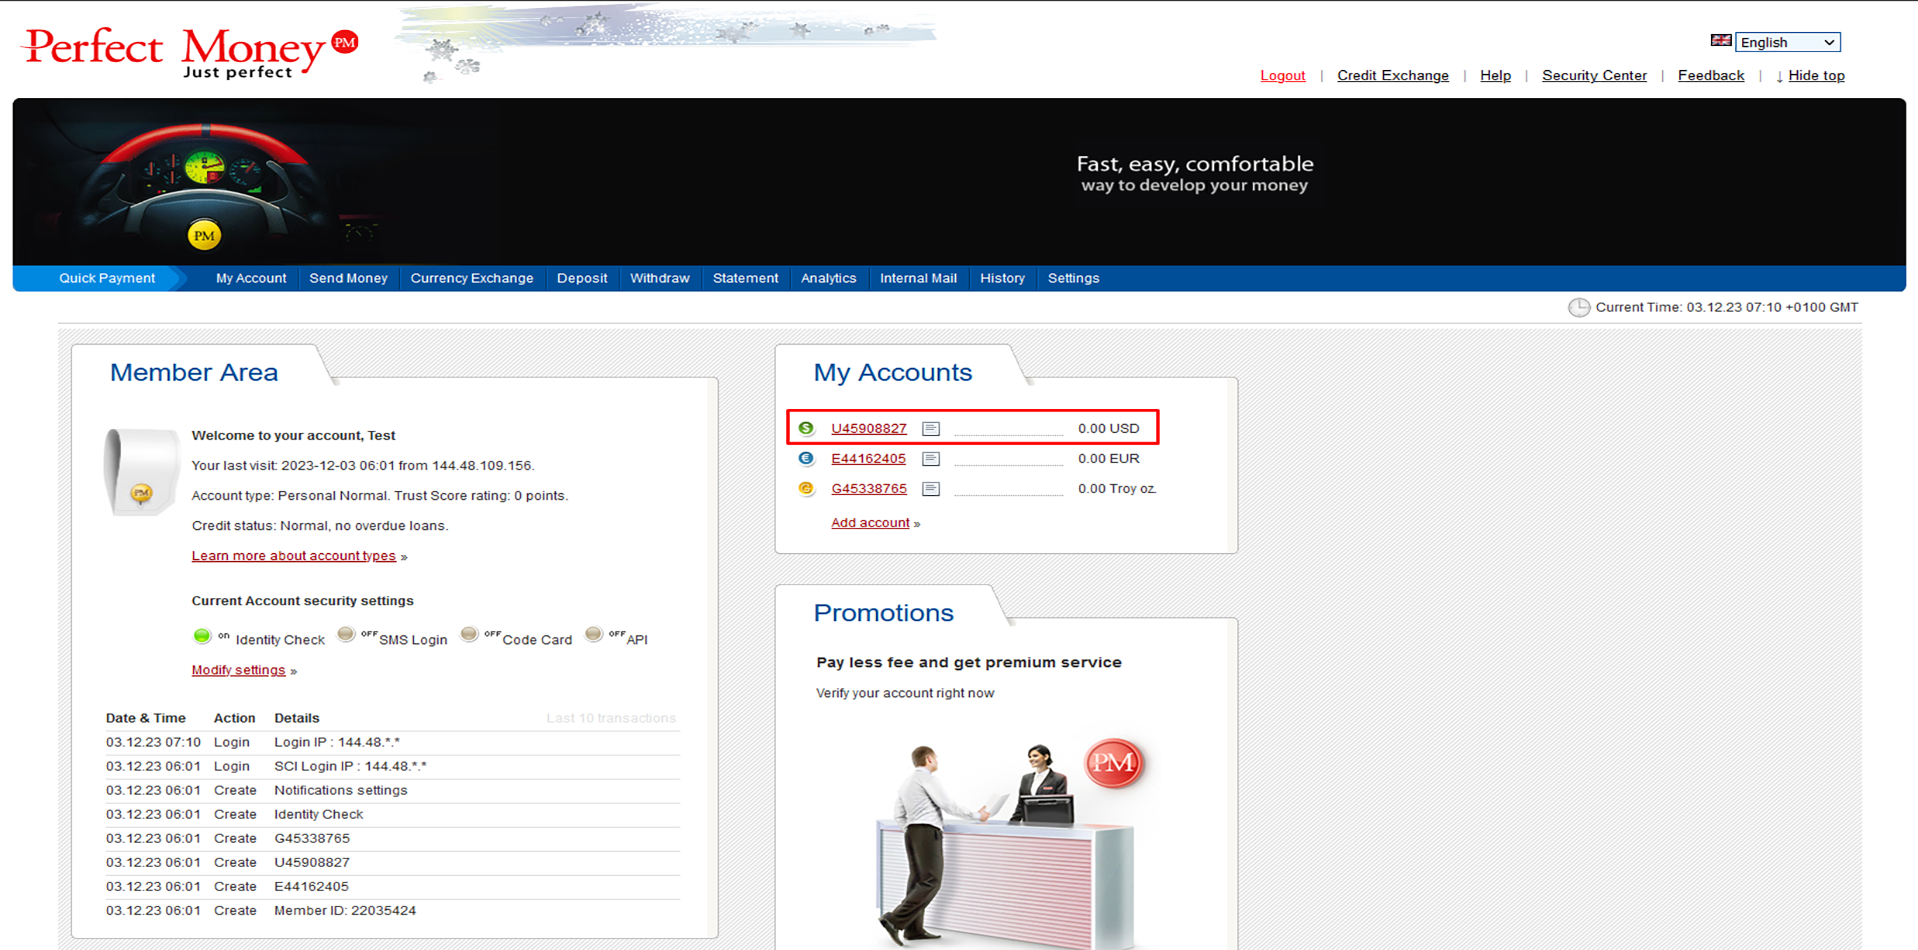Select the 'Login IP : 144.48.*.*' row
The height and width of the screenshot is (950, 1918).
click(x=392, y=742)
